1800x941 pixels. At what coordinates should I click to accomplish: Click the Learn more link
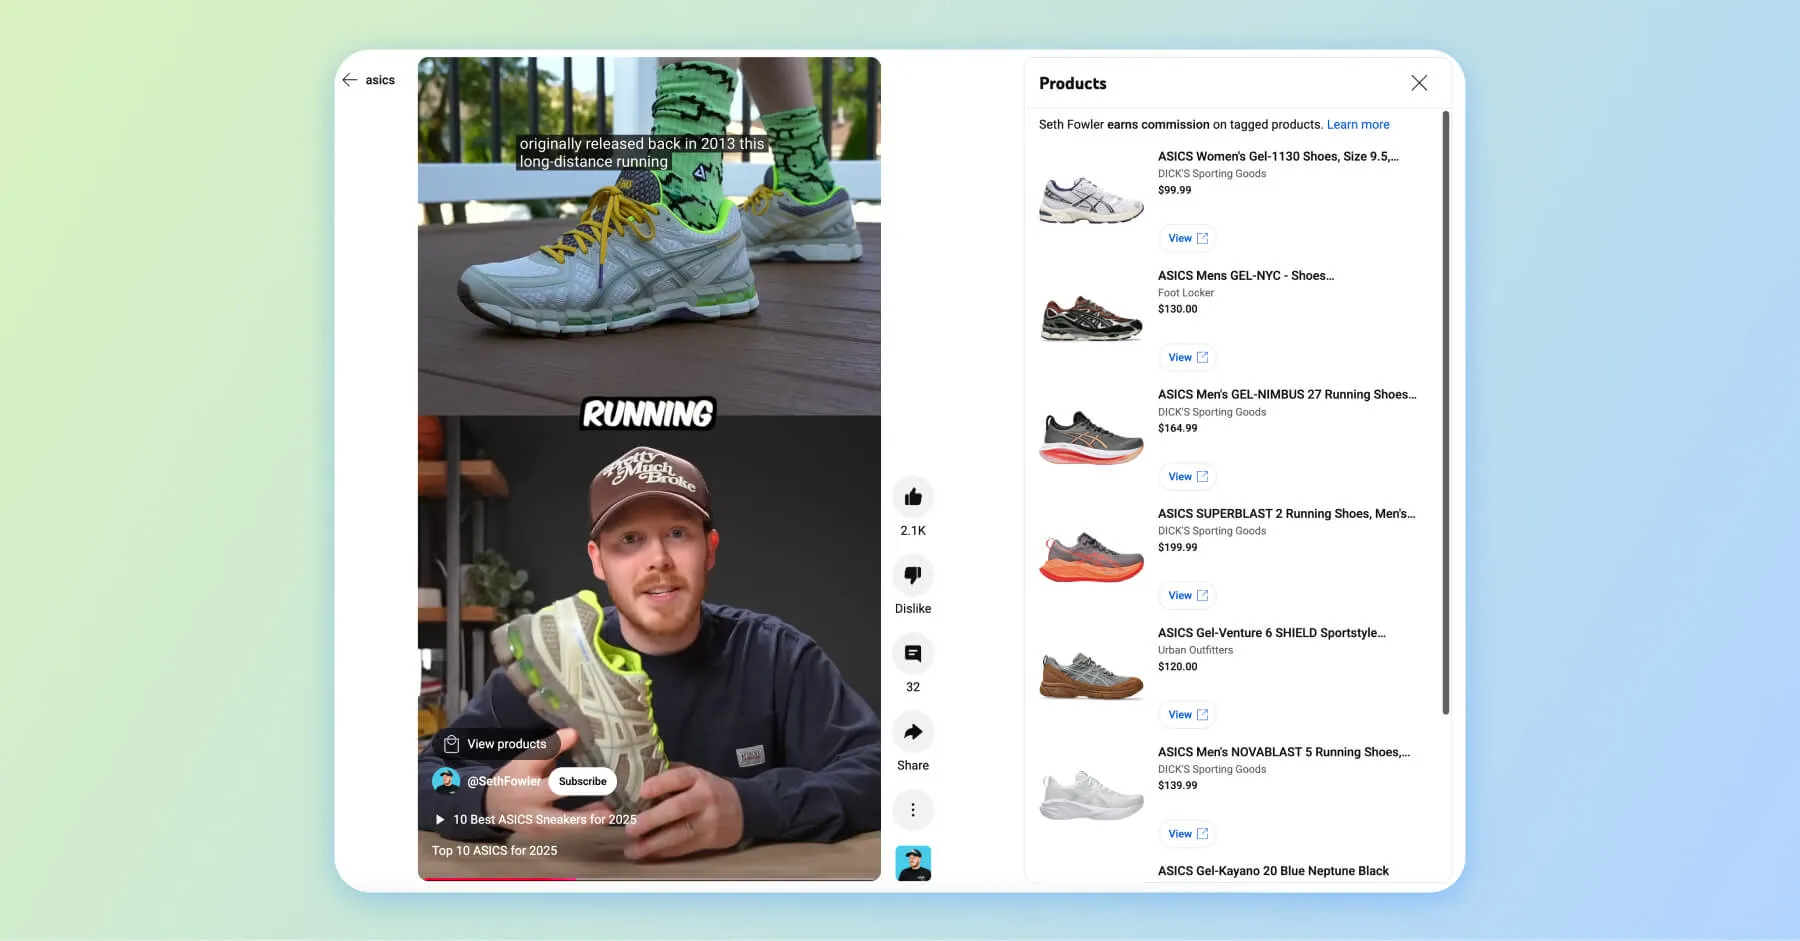point(1358,125)
